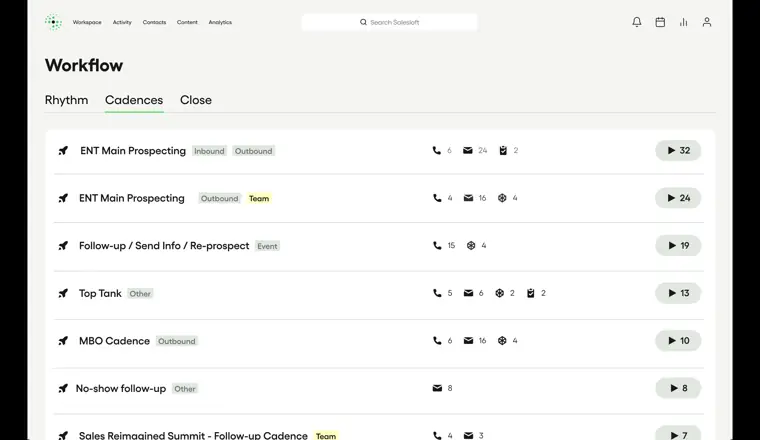
Task: Click rocket icon beside No-show follow-up
Action: (x=63, y=388)
